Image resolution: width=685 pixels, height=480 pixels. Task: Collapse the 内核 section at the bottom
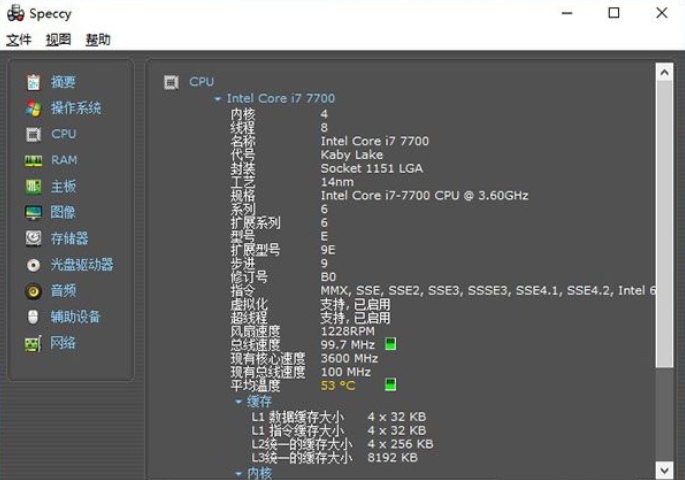pyautogui.click(x=239, y=473)
